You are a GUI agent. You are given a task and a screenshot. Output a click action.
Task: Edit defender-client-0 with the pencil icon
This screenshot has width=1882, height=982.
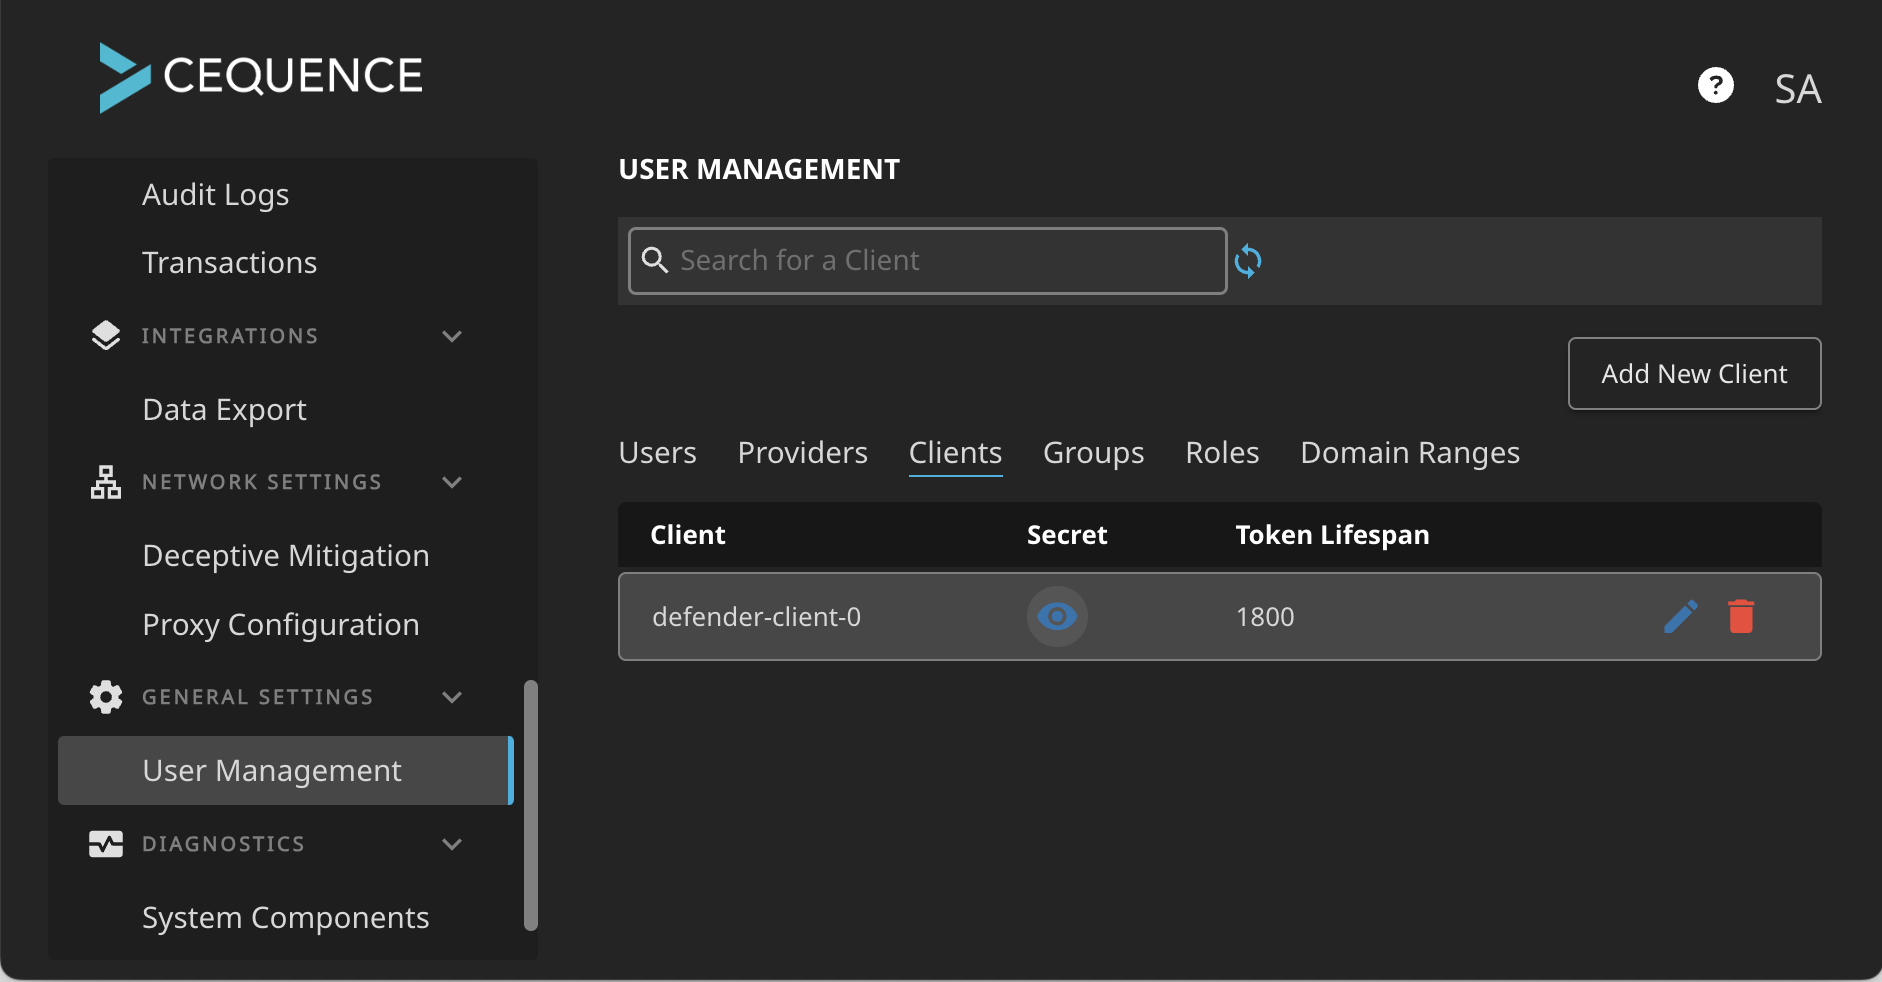tap(1681, 616)
